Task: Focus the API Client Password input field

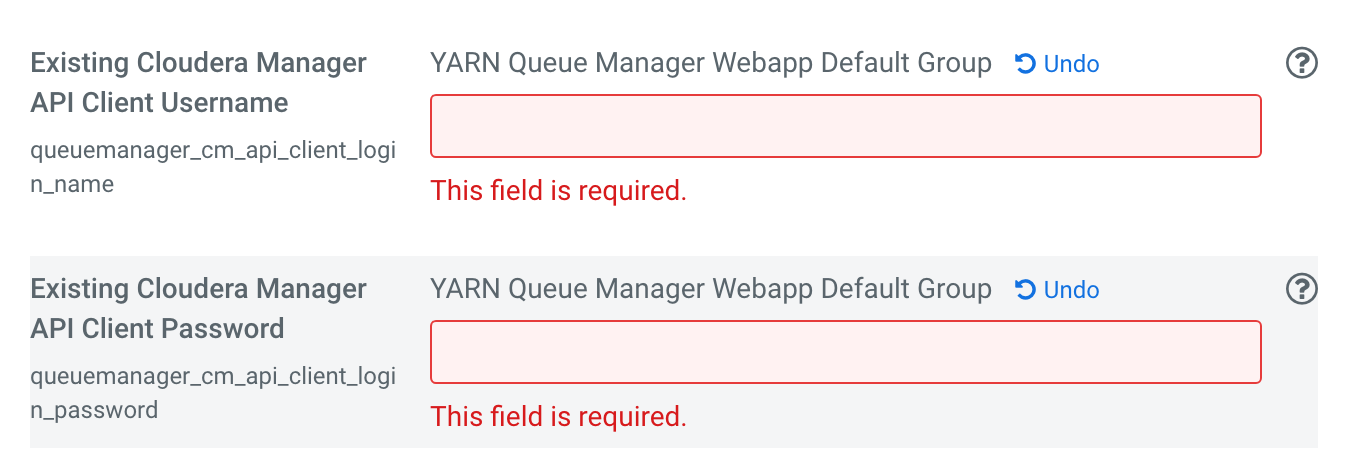Action: tap(845, 352)
